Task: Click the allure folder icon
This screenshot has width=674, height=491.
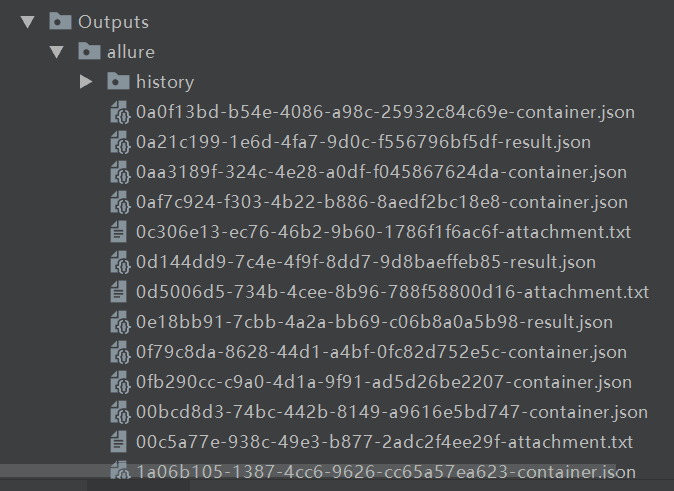Action: (x=89, y=51)
